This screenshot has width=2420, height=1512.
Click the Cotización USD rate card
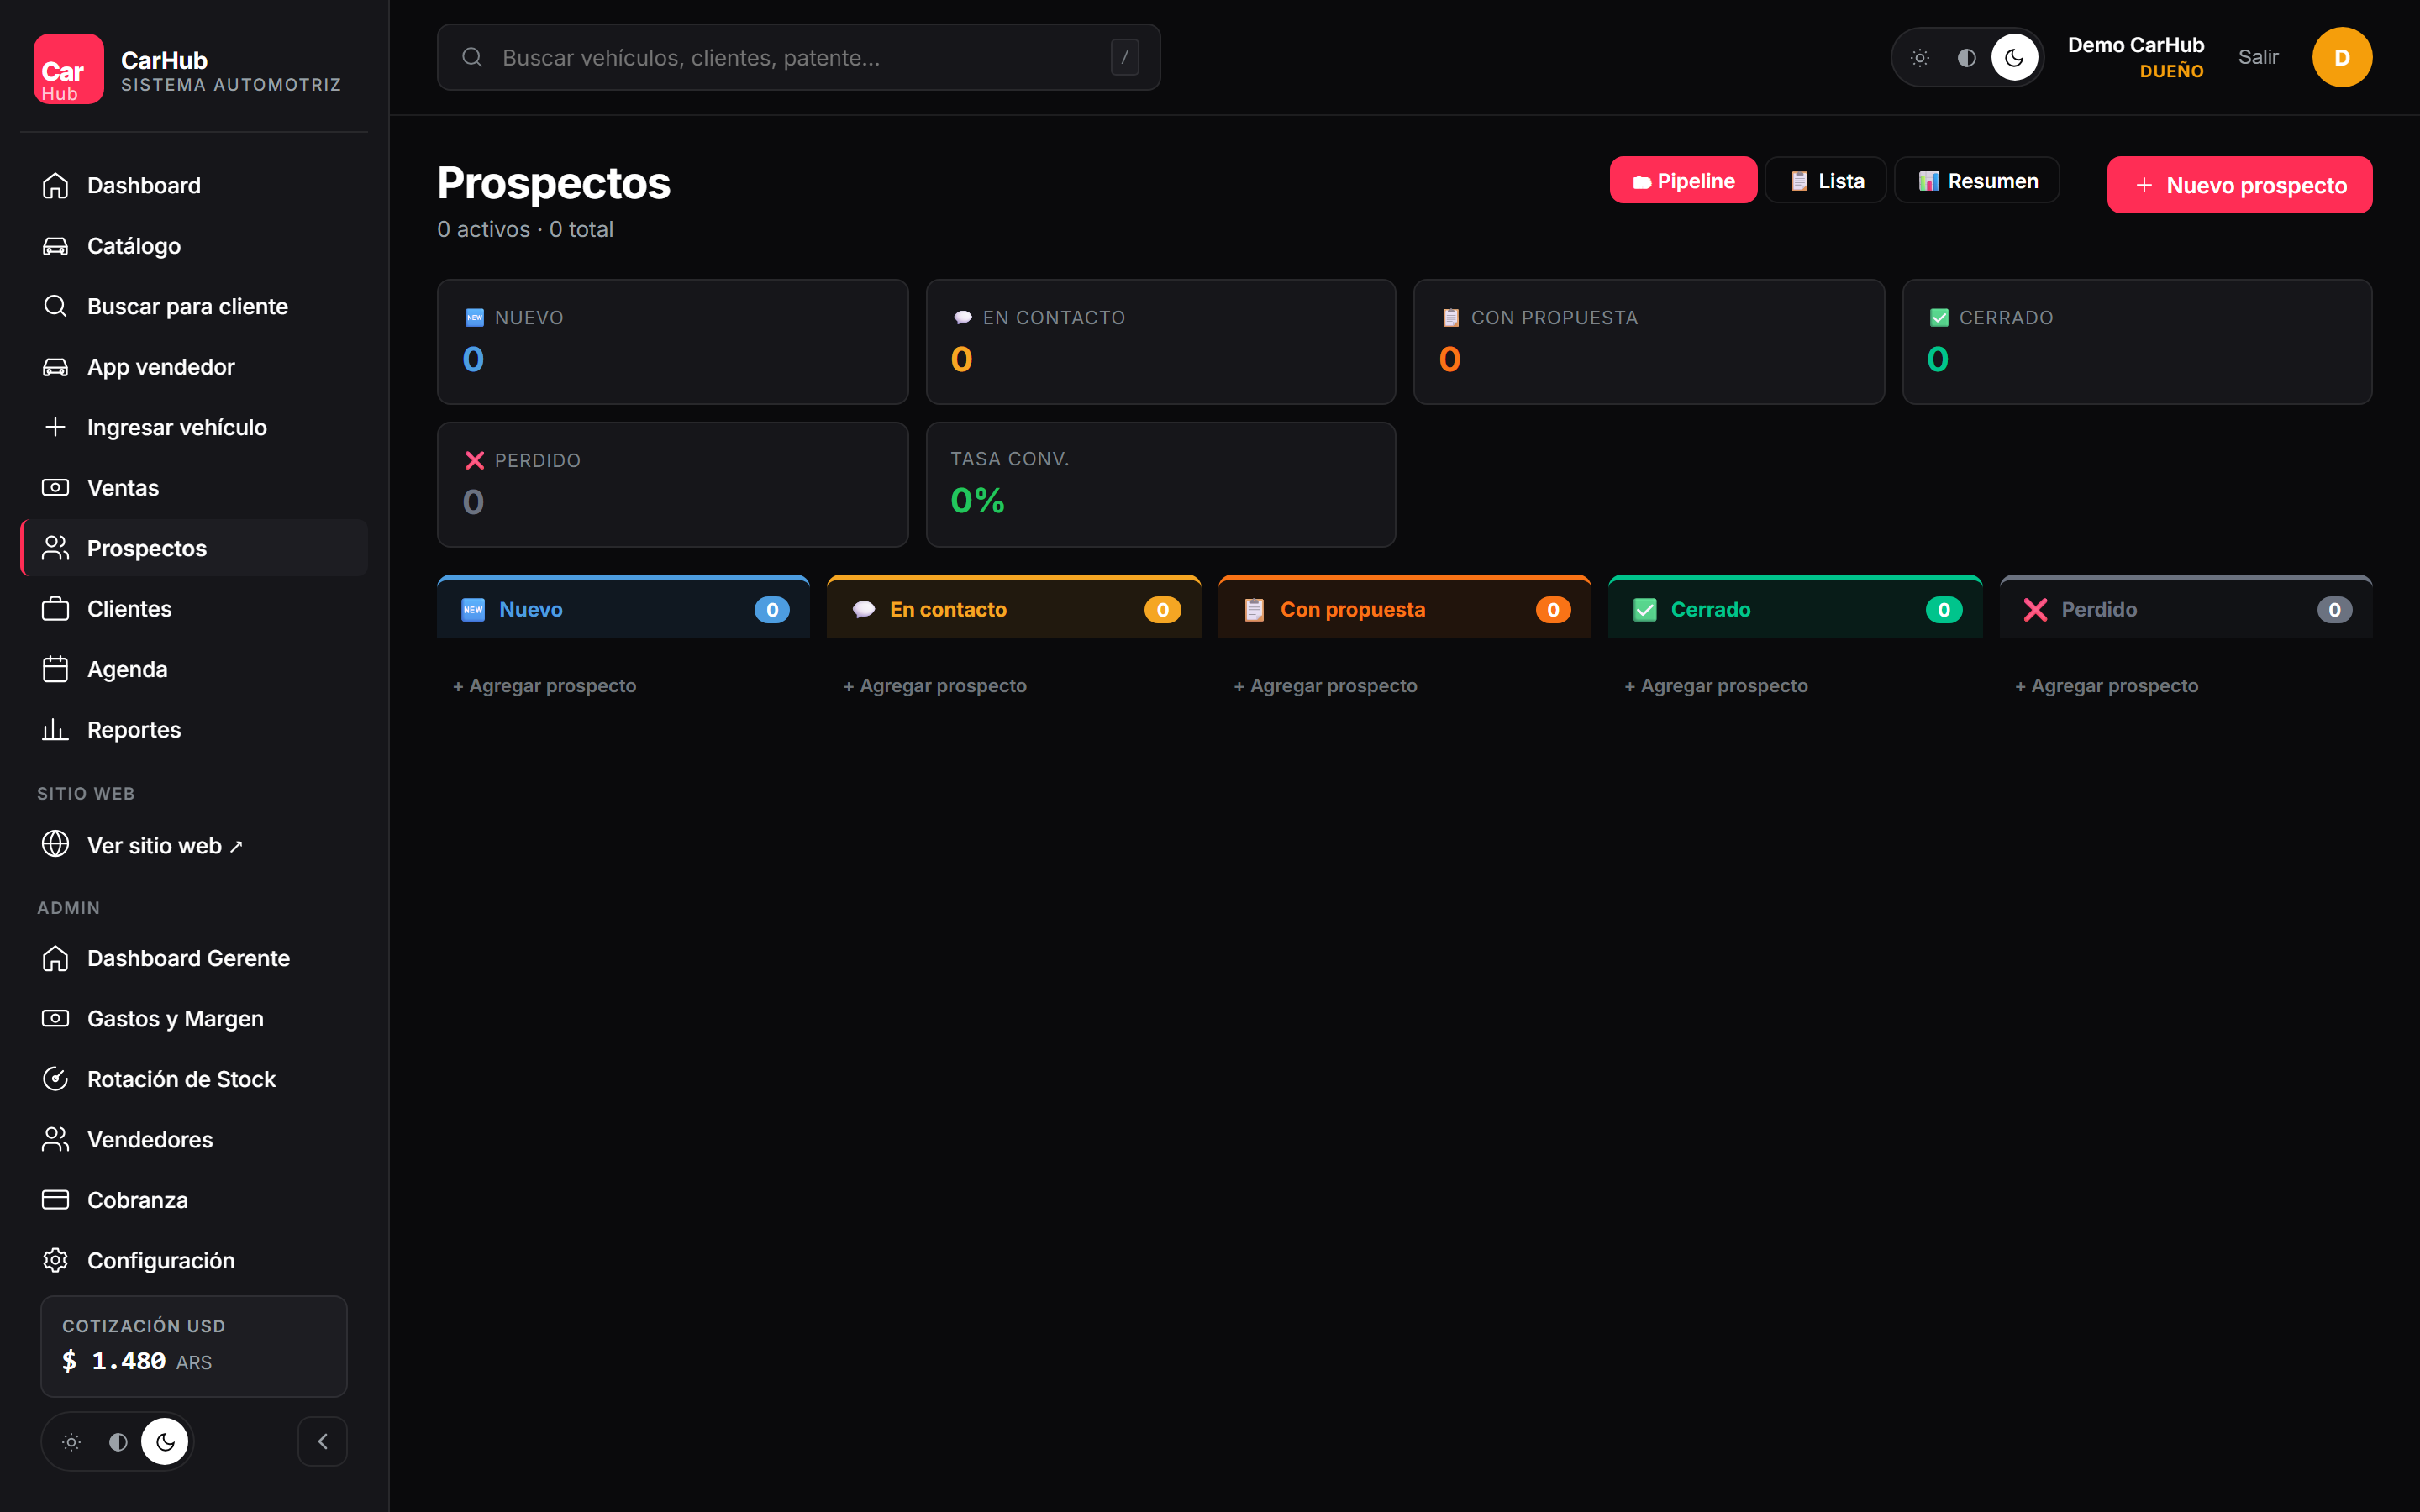tap(194, 1346)
